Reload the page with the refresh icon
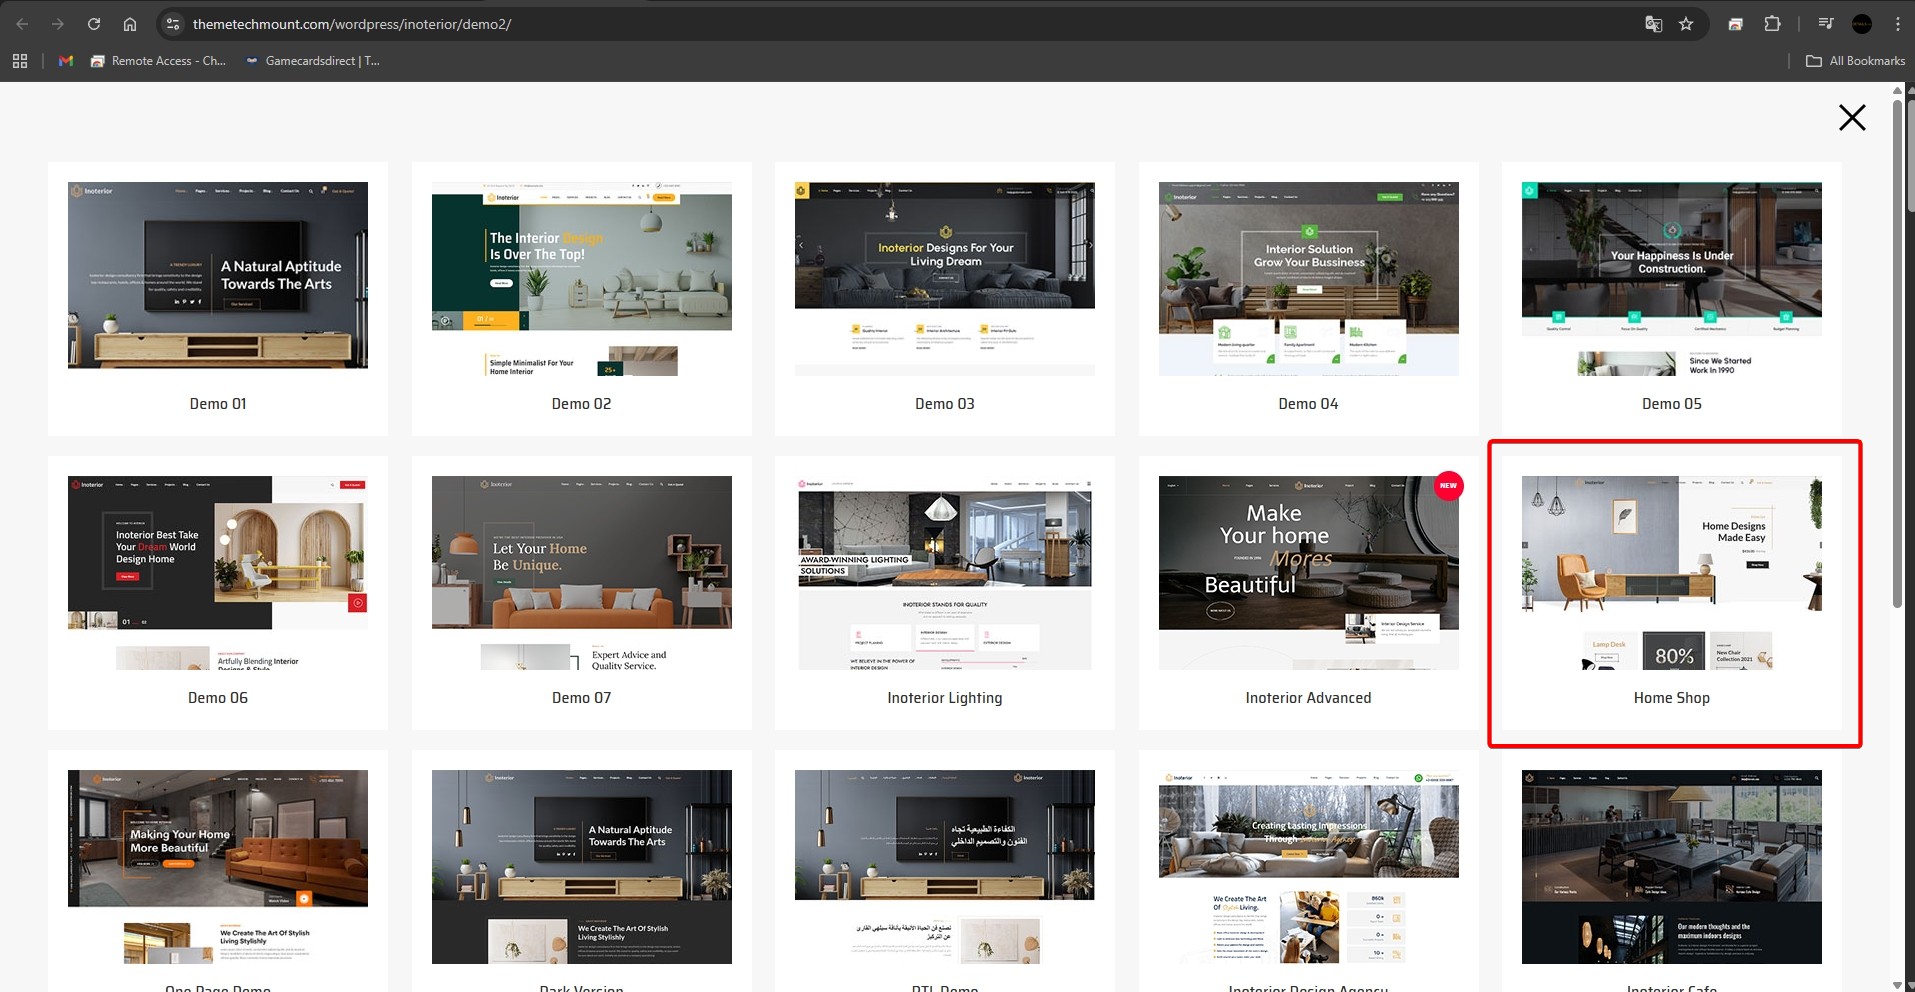Screen dimensions: 1915x992 click(x=94, y=24)
